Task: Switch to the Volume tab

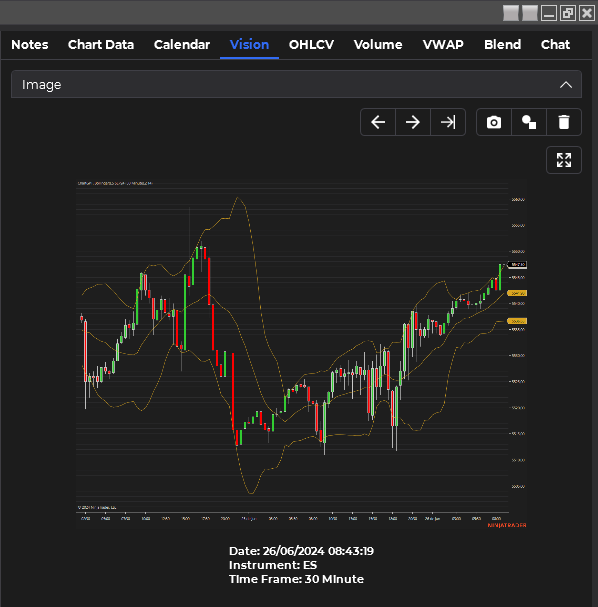Action: pos(378,45)
